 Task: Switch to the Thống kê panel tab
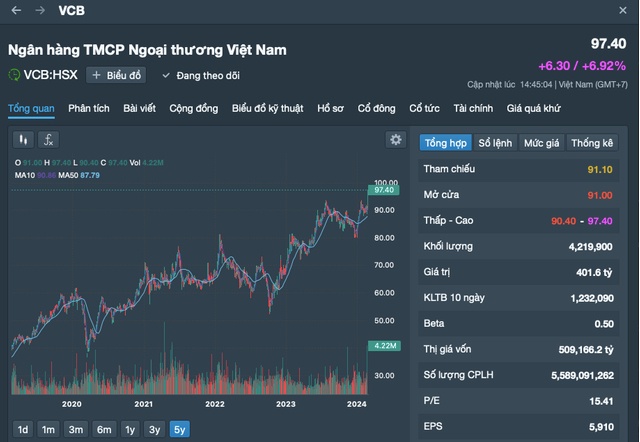click(592, 143)
